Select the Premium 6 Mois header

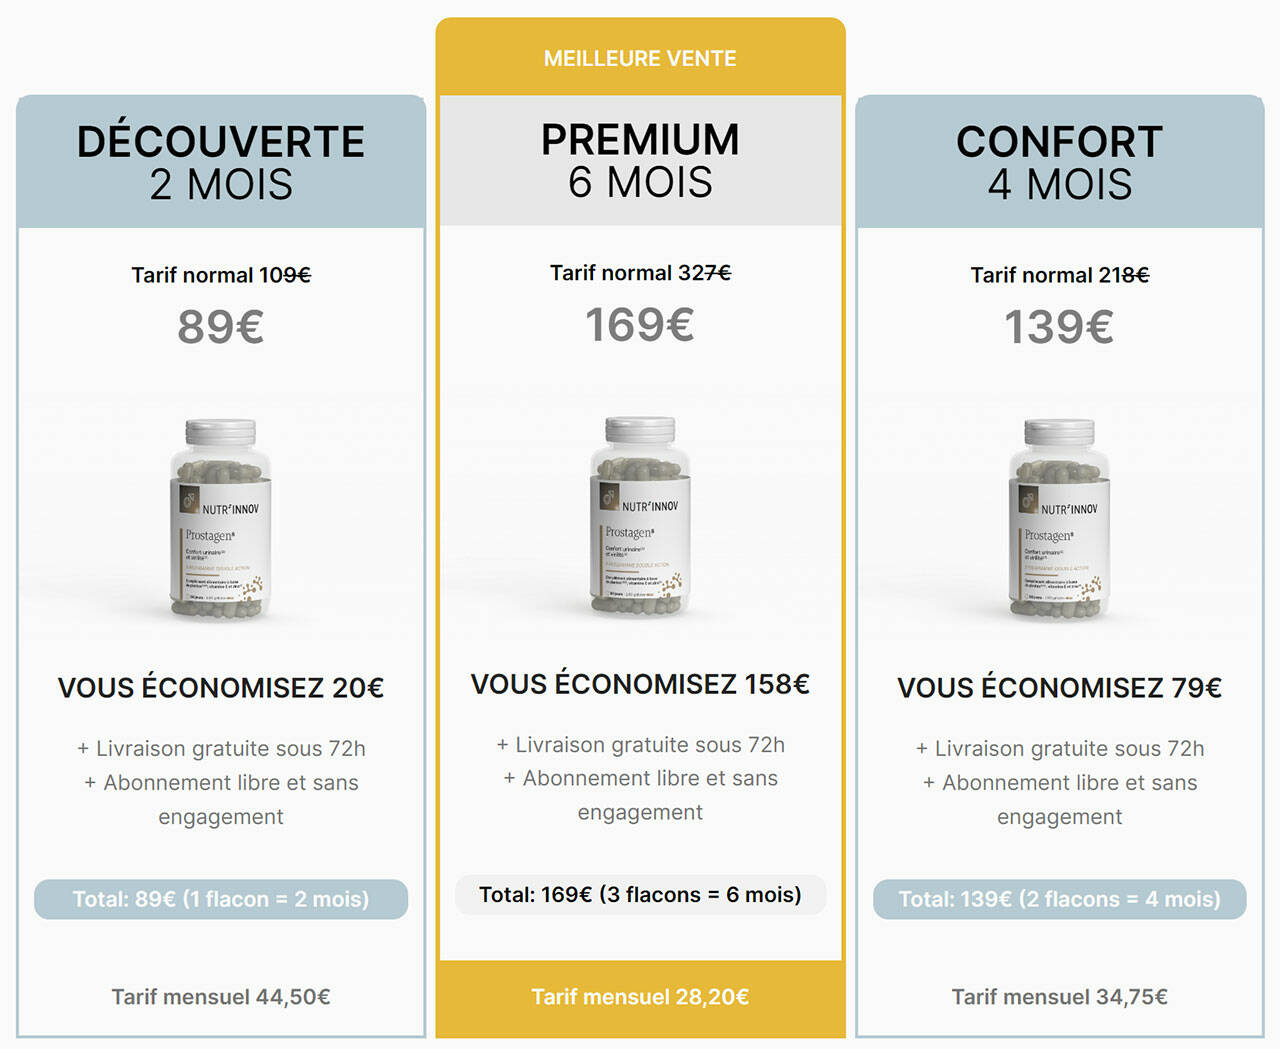pyautogui.click(x=640, y=161)
